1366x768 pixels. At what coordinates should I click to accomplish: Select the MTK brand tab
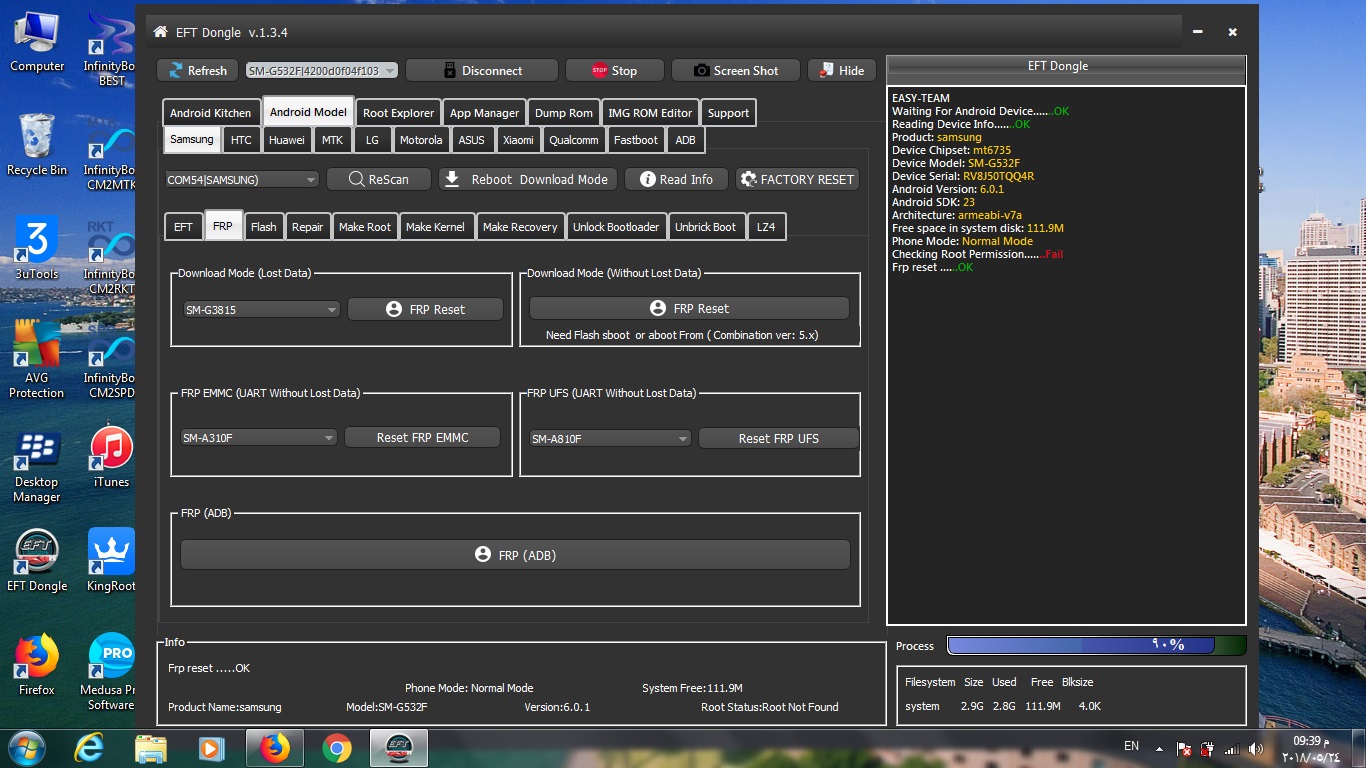point(332,140)
